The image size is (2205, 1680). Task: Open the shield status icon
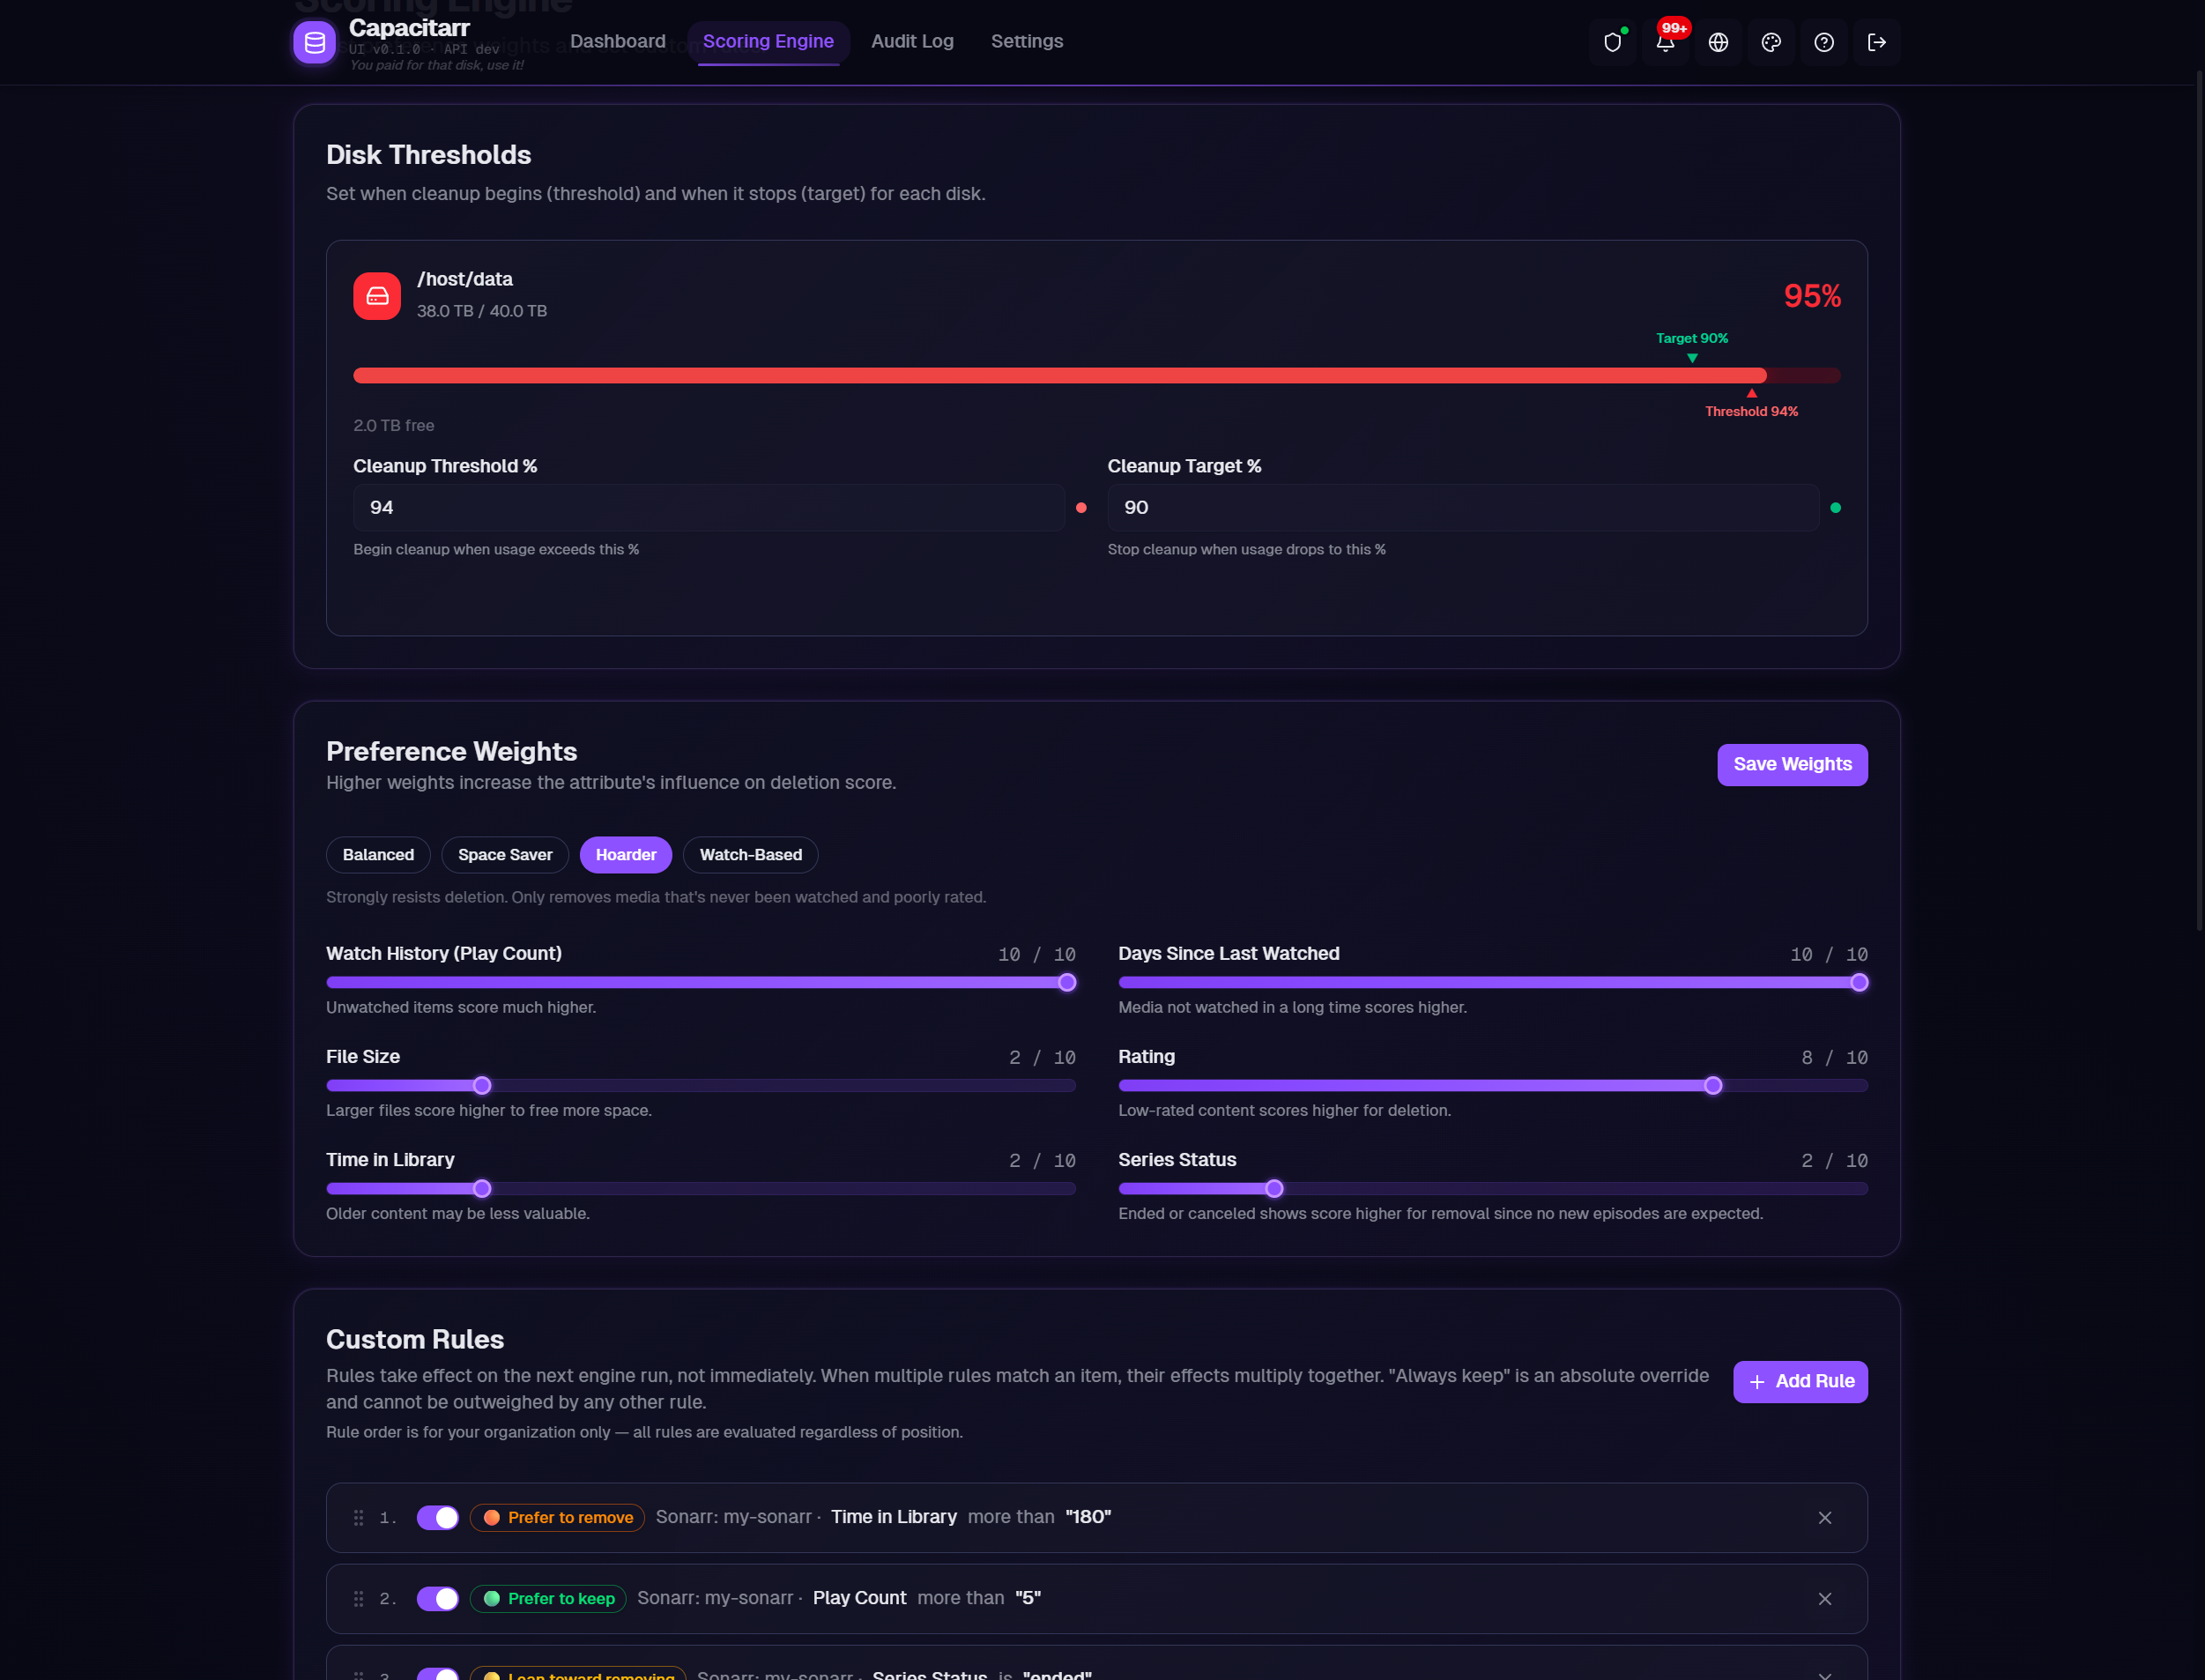(x=1612, y=42)
